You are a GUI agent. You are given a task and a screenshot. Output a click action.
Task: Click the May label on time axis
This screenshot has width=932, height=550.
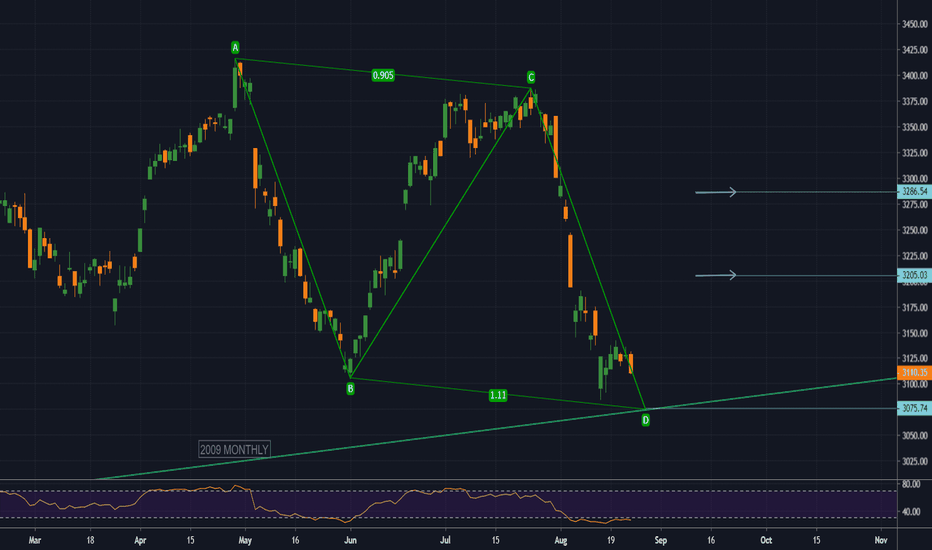pyautogui.click(x=245, y=540)
